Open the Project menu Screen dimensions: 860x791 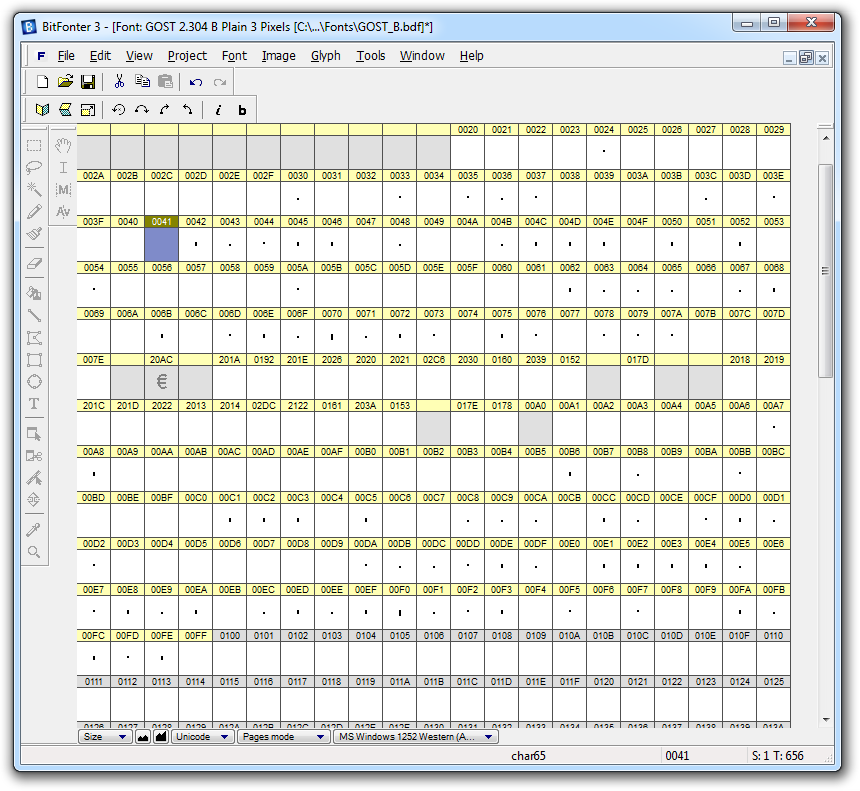coord(187,56)
